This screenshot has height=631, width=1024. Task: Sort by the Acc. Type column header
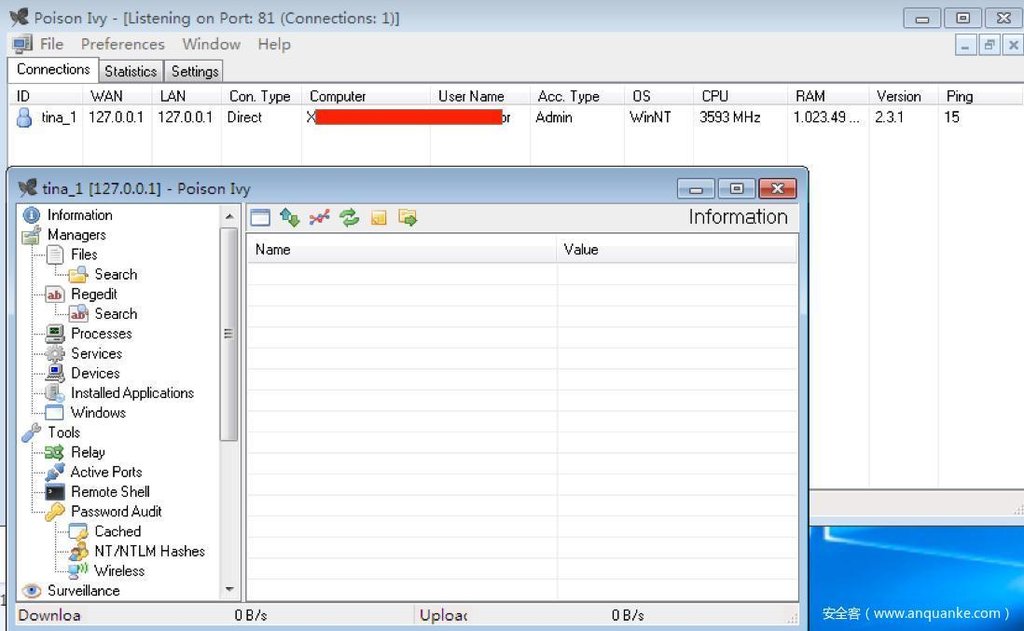577,96
